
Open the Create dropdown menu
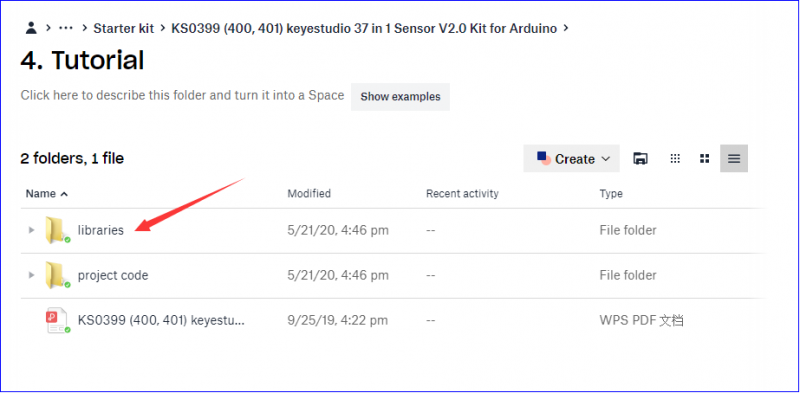coord(571,158)
